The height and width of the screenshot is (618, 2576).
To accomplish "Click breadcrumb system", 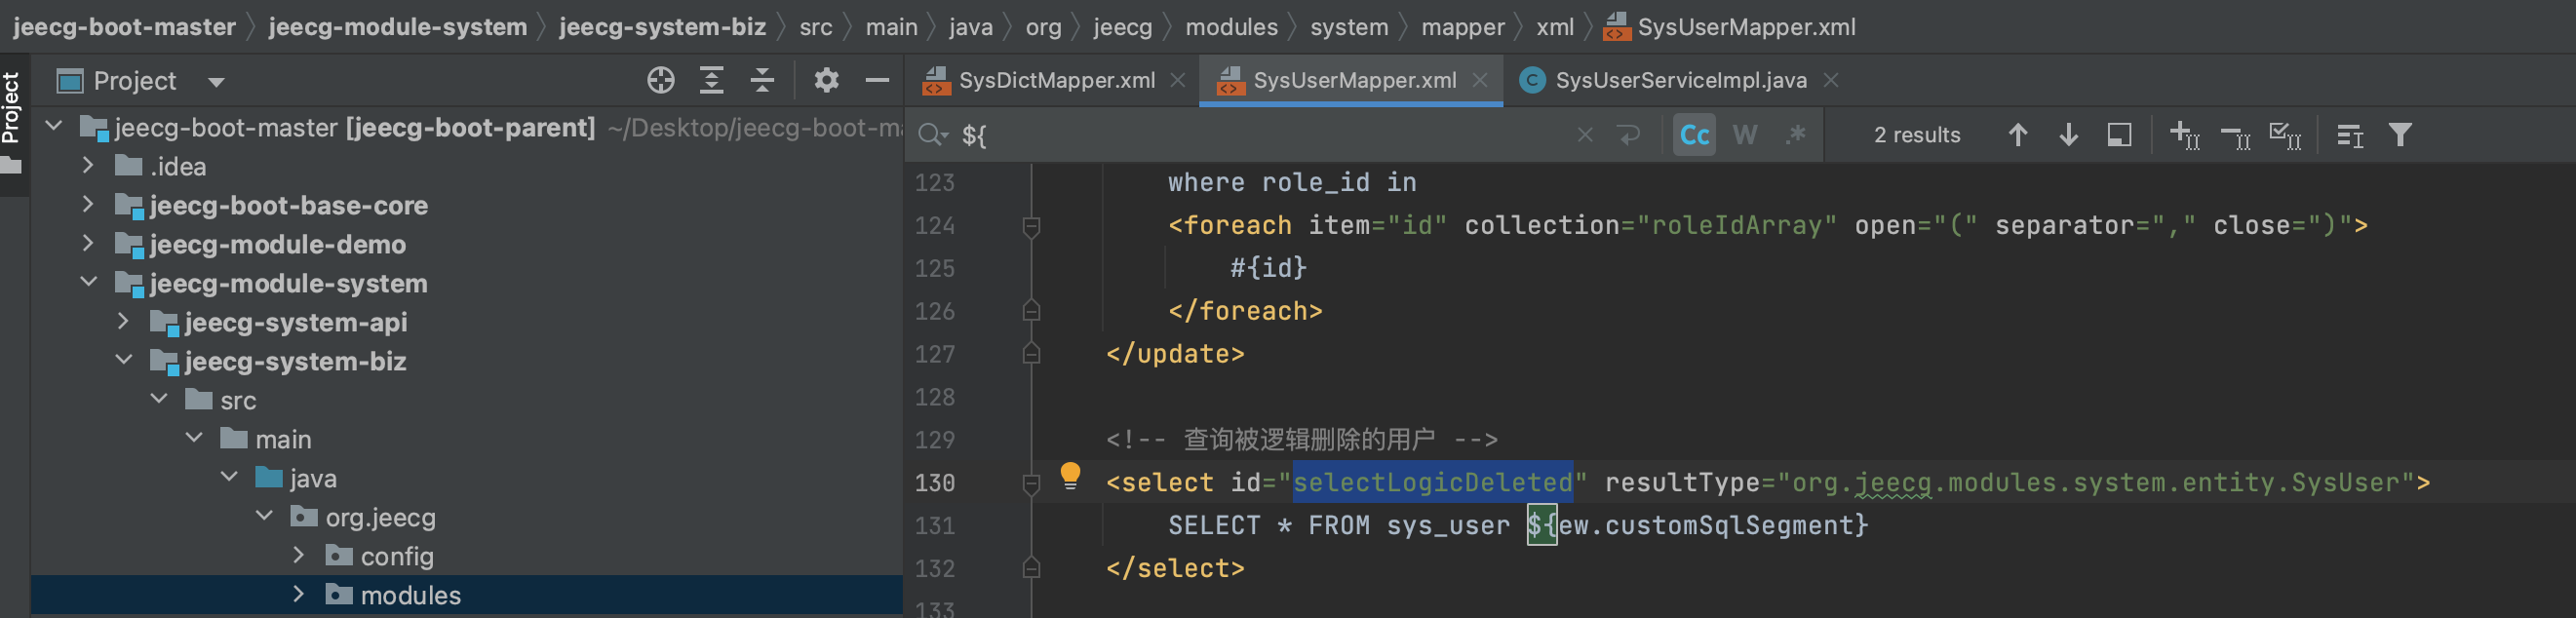I will (1348, 27).
